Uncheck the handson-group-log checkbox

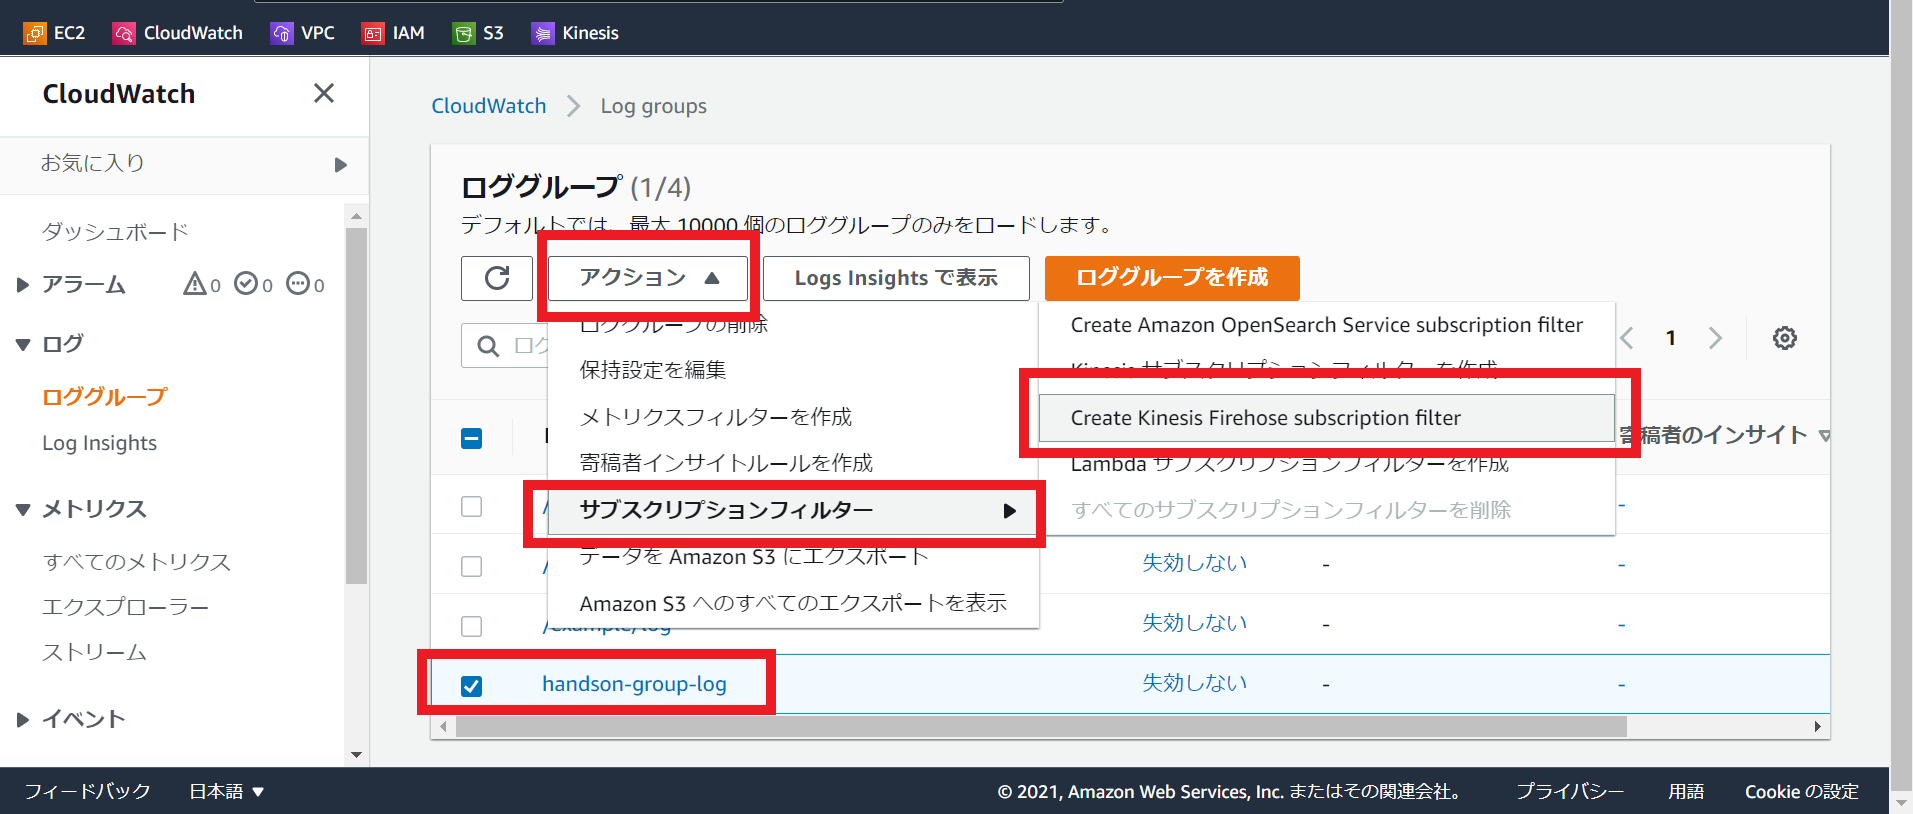click(471, 686)
